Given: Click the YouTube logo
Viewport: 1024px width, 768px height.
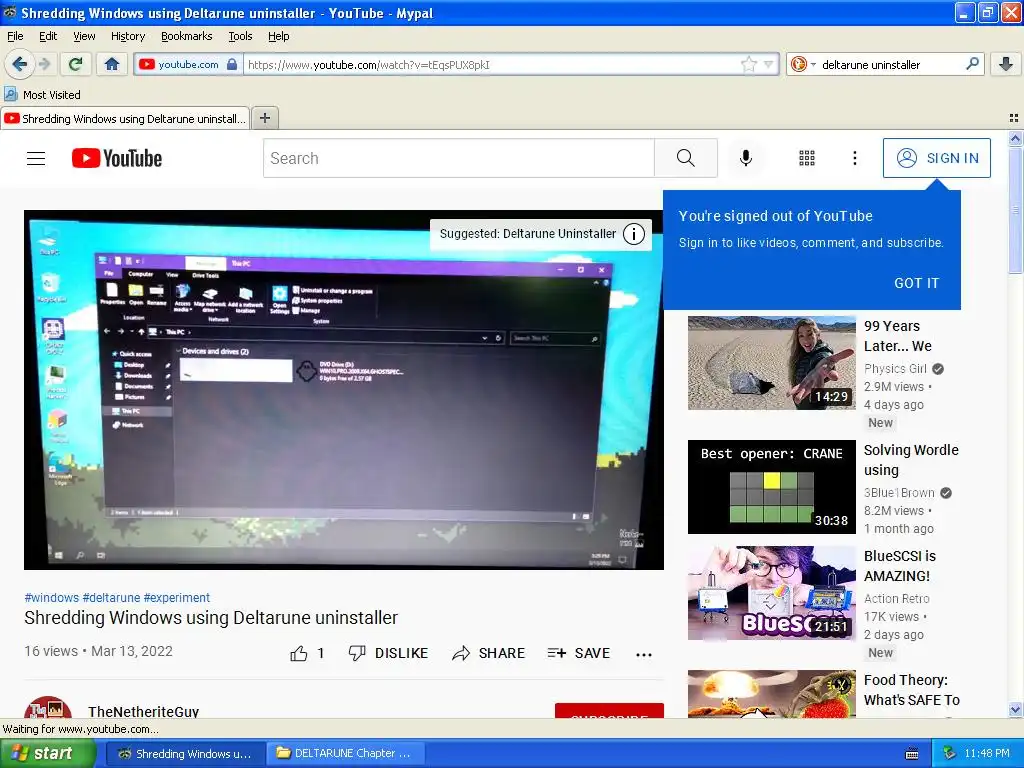Looking at the screenshot, I should tap(117, 158).
